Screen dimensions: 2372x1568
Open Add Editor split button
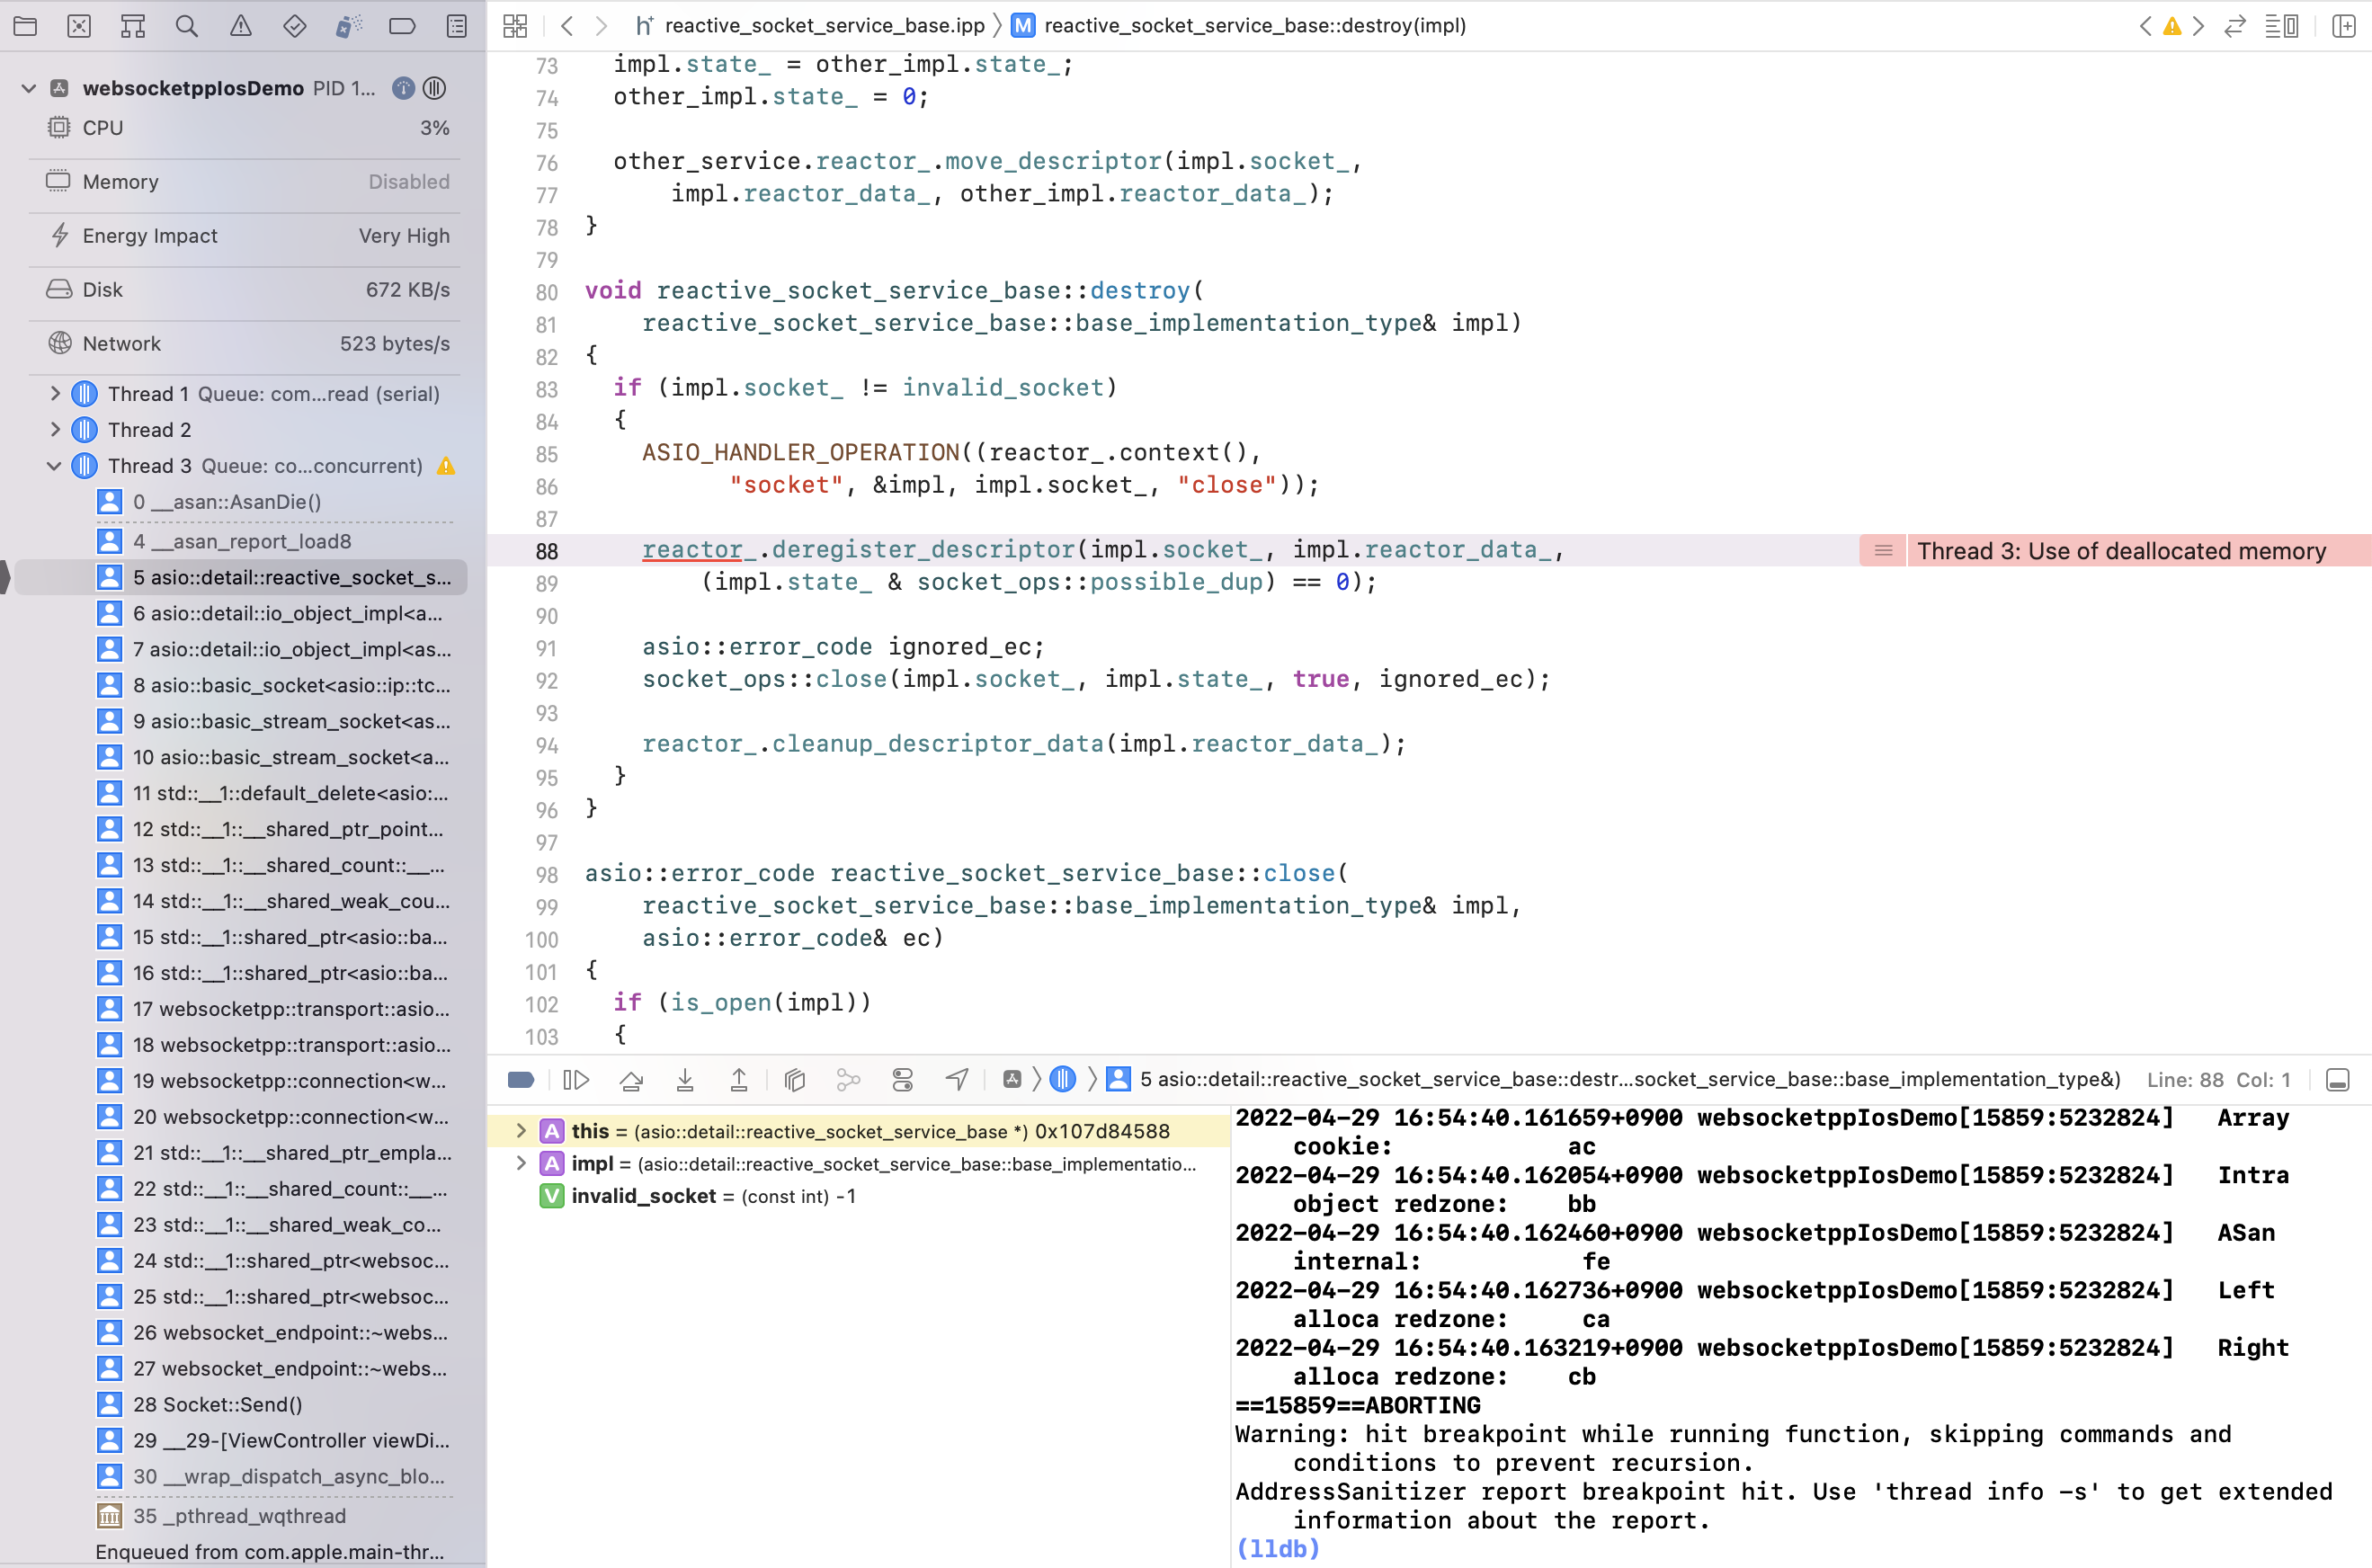pos(2345,26)
